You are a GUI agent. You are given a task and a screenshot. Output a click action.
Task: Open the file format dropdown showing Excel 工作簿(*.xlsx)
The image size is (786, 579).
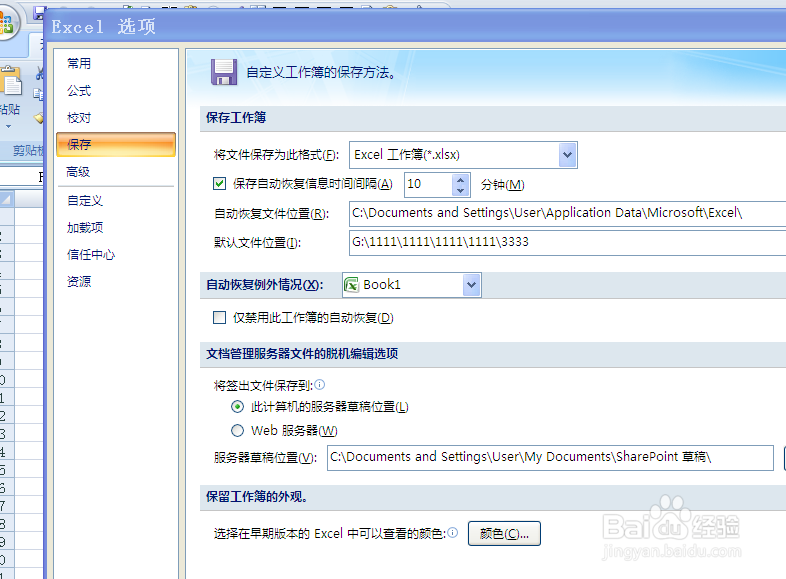pos(463,155)
